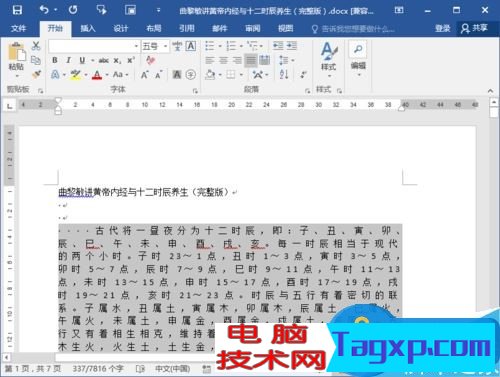Undo the last action
Viewport: 500px width, 377px height.
44,10
